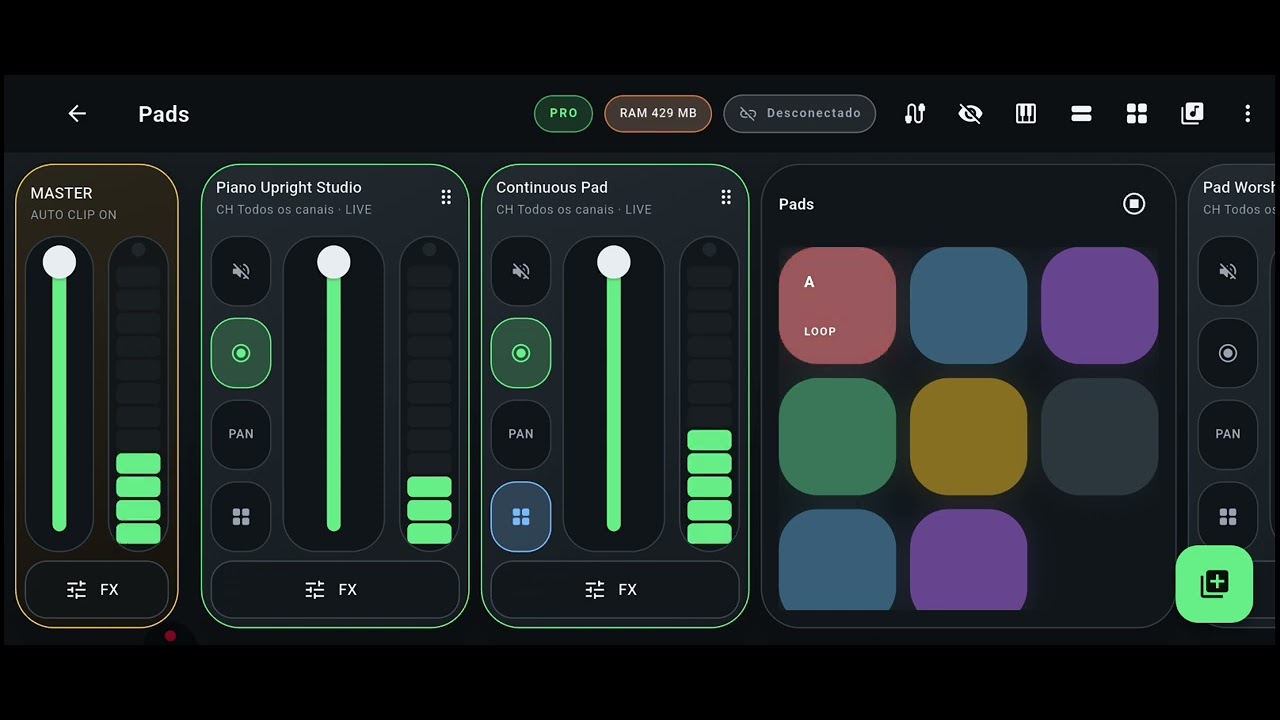The width and height of the screenshot is (1280, 720).
Task: Open the piano keyboard icon
Action: [1026, 114]
